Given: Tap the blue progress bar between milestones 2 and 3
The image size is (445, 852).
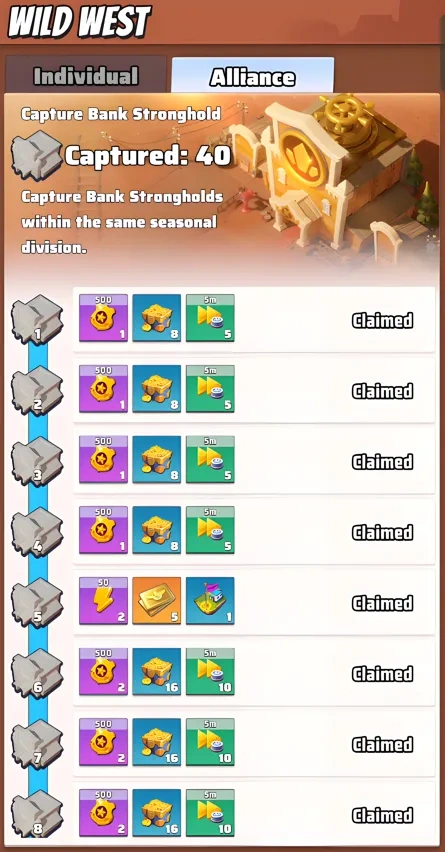Looking at the screenshot, I should 38,426.
